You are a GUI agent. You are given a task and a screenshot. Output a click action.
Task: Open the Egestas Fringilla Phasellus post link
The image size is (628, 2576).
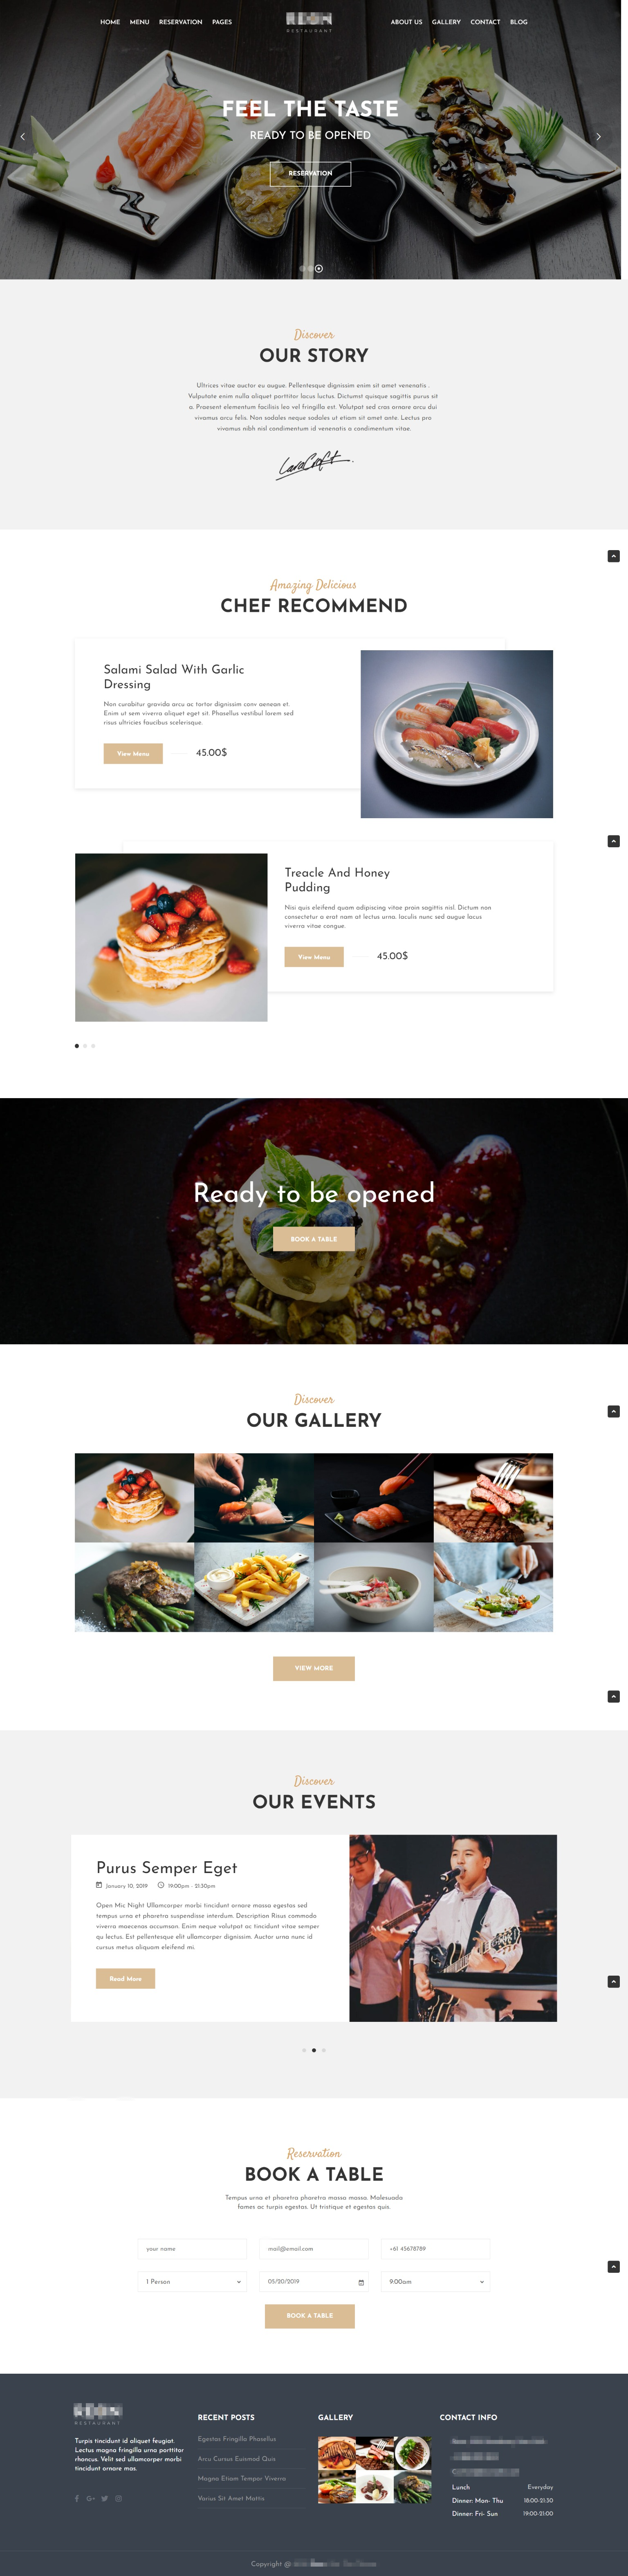pyautogui.click(x=237, y=2438)
